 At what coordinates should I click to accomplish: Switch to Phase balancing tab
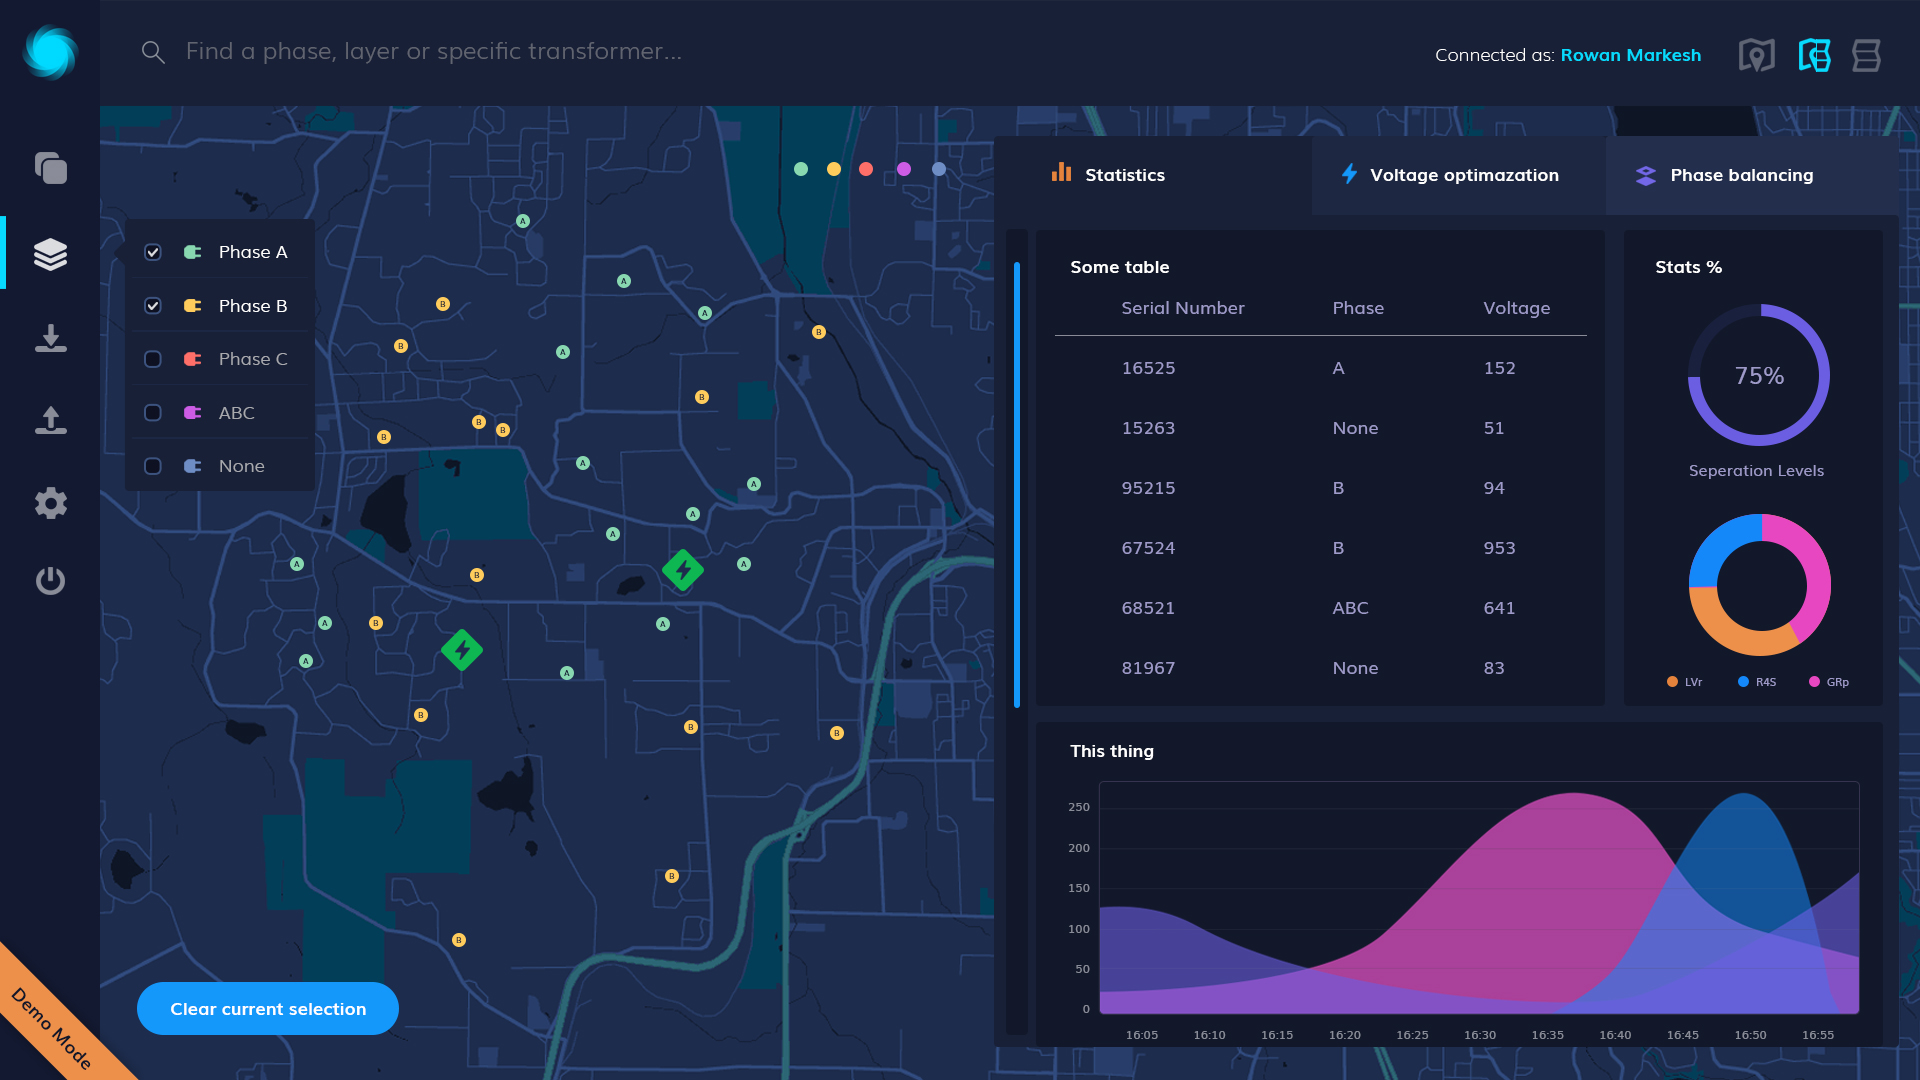(x=1752, y=175)
